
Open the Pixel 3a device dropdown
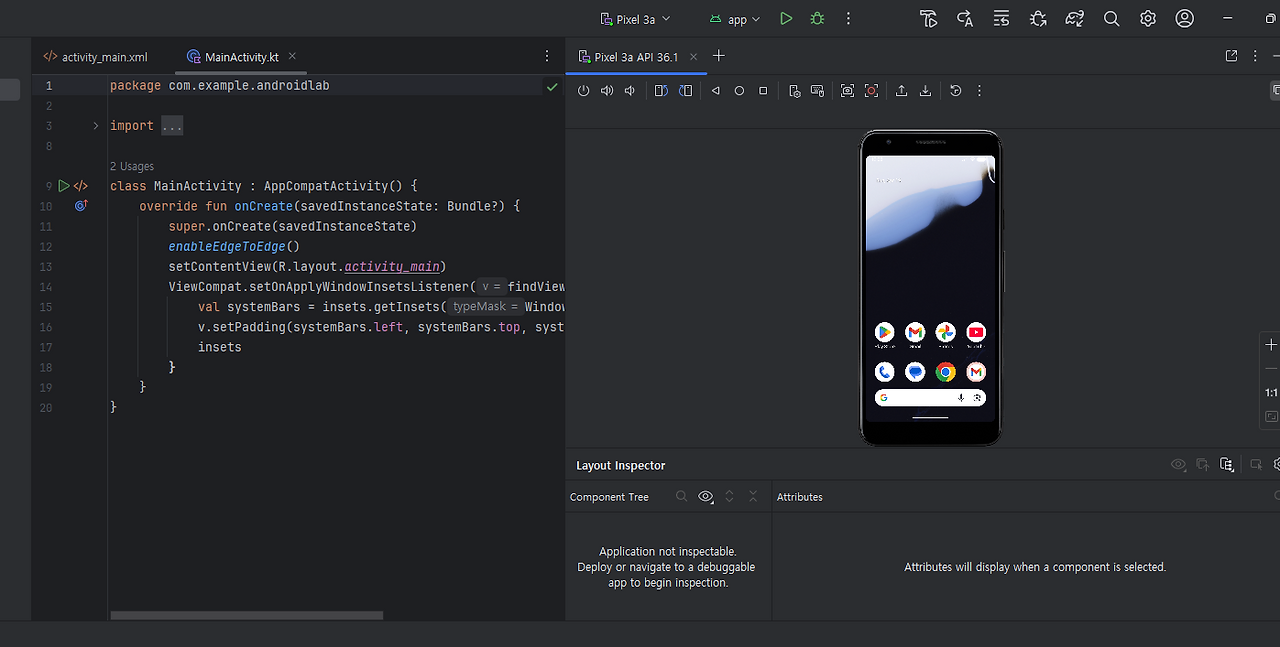coord(635,19)
